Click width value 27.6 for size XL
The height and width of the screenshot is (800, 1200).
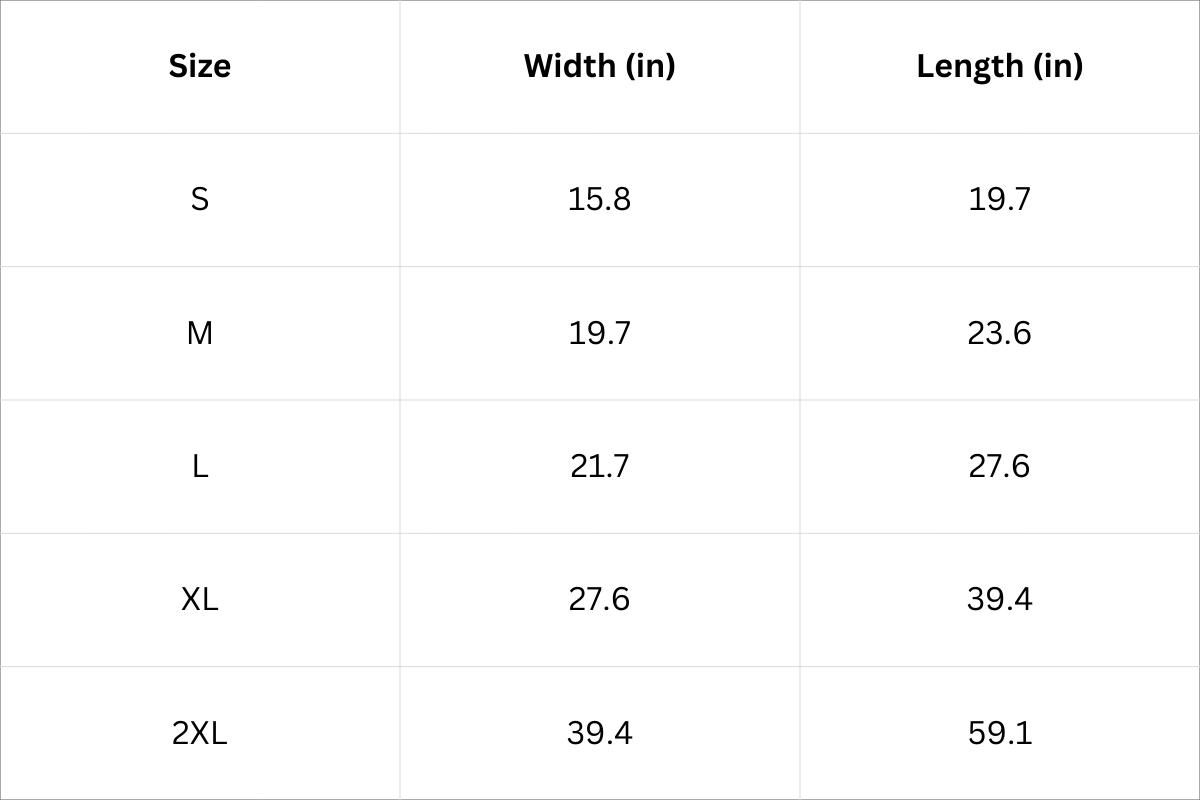599,599
